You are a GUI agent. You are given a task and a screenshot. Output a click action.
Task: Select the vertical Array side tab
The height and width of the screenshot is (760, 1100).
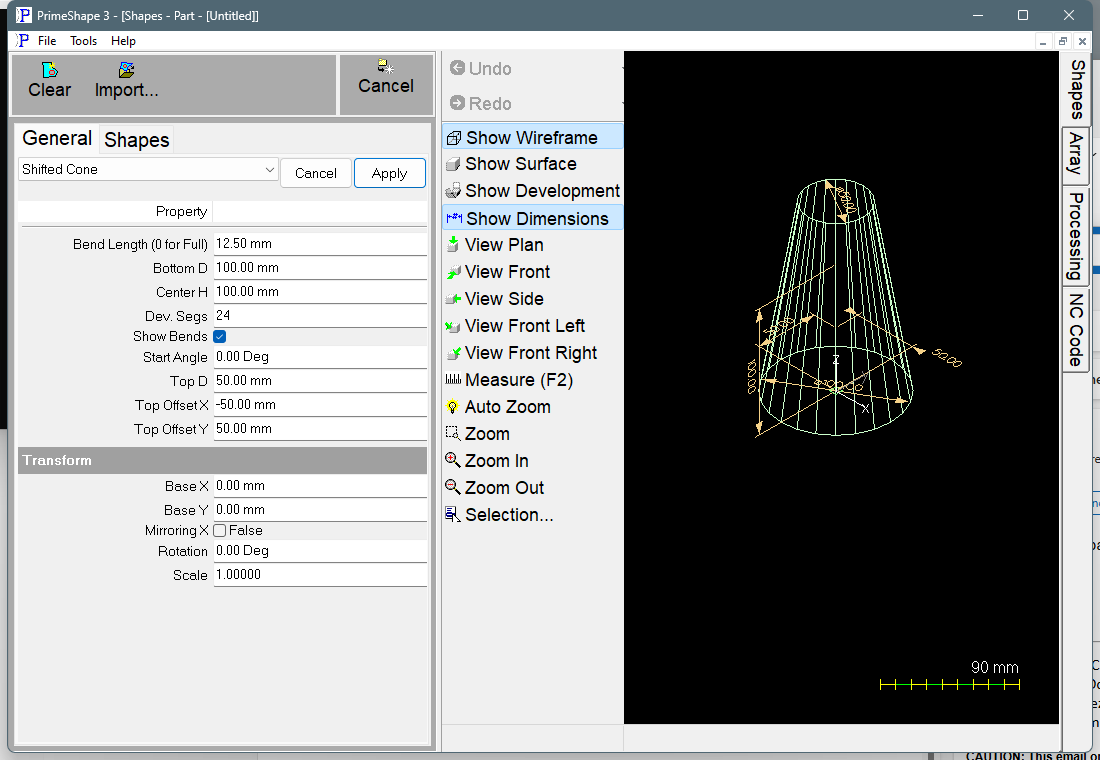pos(1077,155)
